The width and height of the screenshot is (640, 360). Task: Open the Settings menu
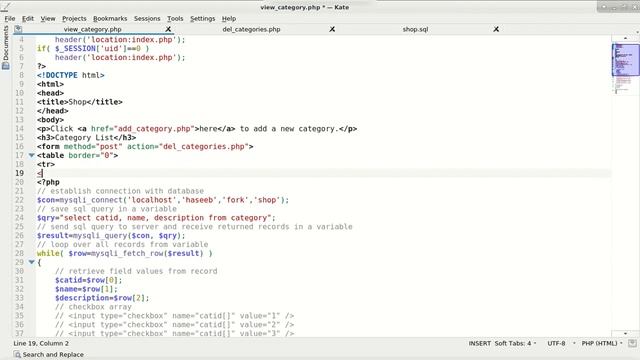[202, 18]
